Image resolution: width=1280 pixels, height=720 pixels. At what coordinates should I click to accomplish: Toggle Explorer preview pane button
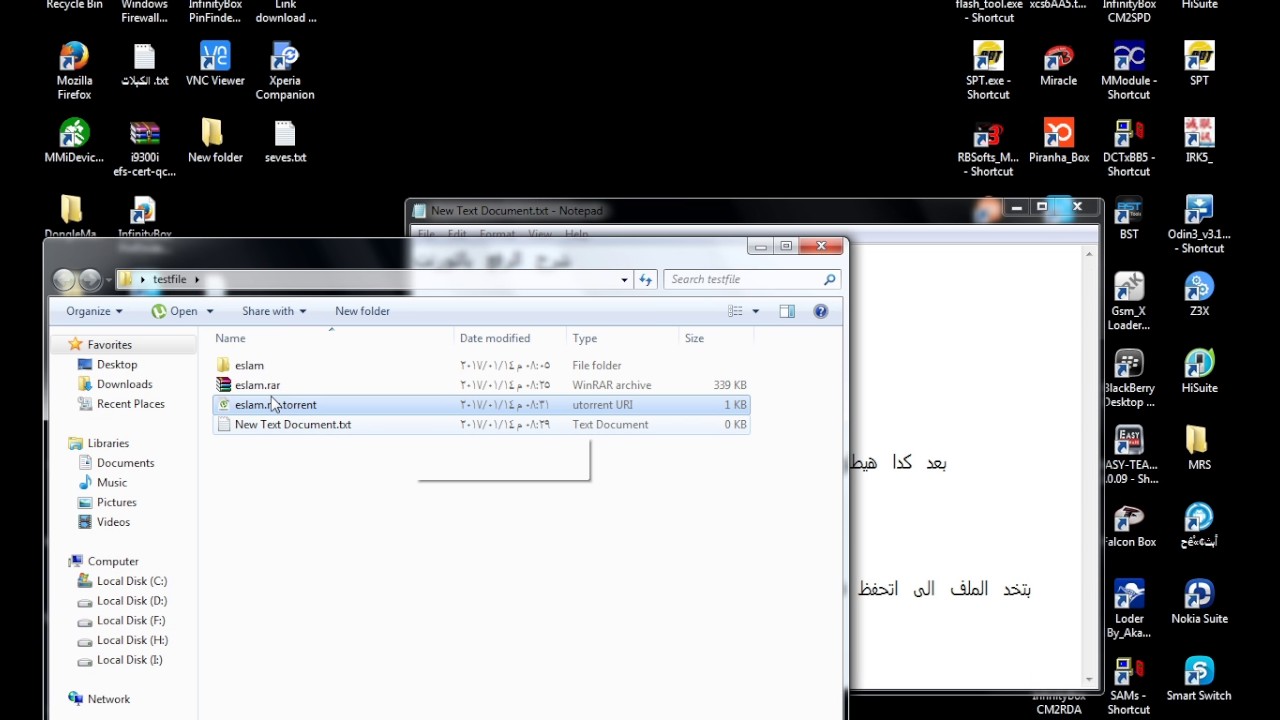[x=787, y=311]
